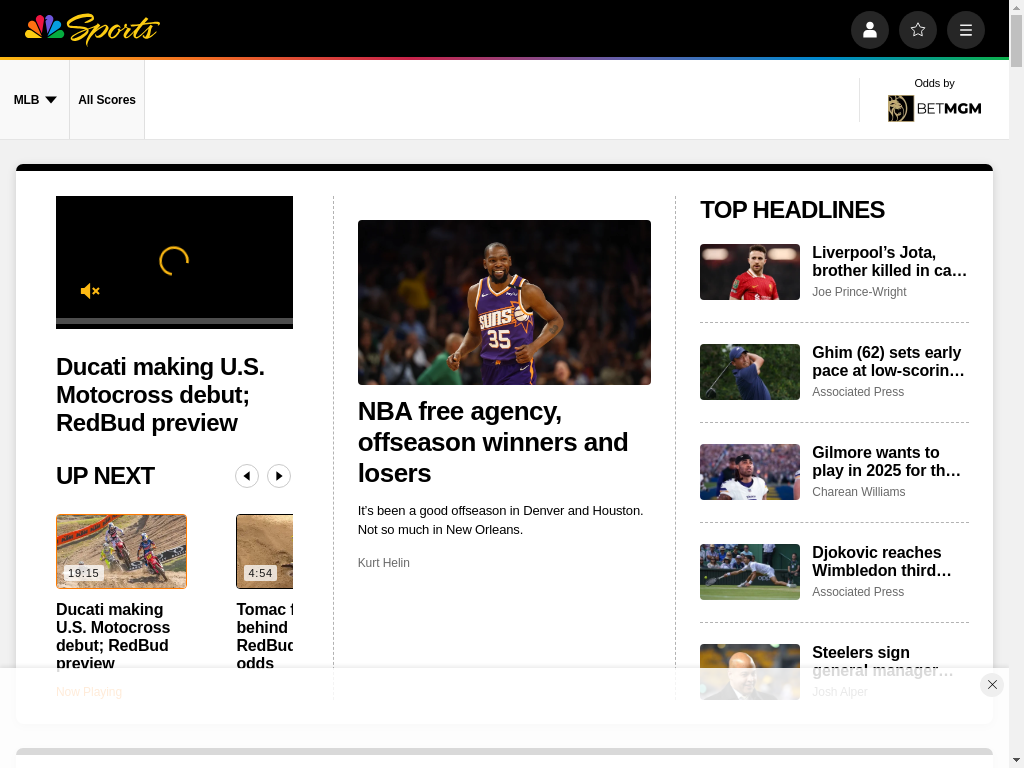Show next Up Next video
1024x768 pixels.
pyautogui.click(x=279, y=476)
